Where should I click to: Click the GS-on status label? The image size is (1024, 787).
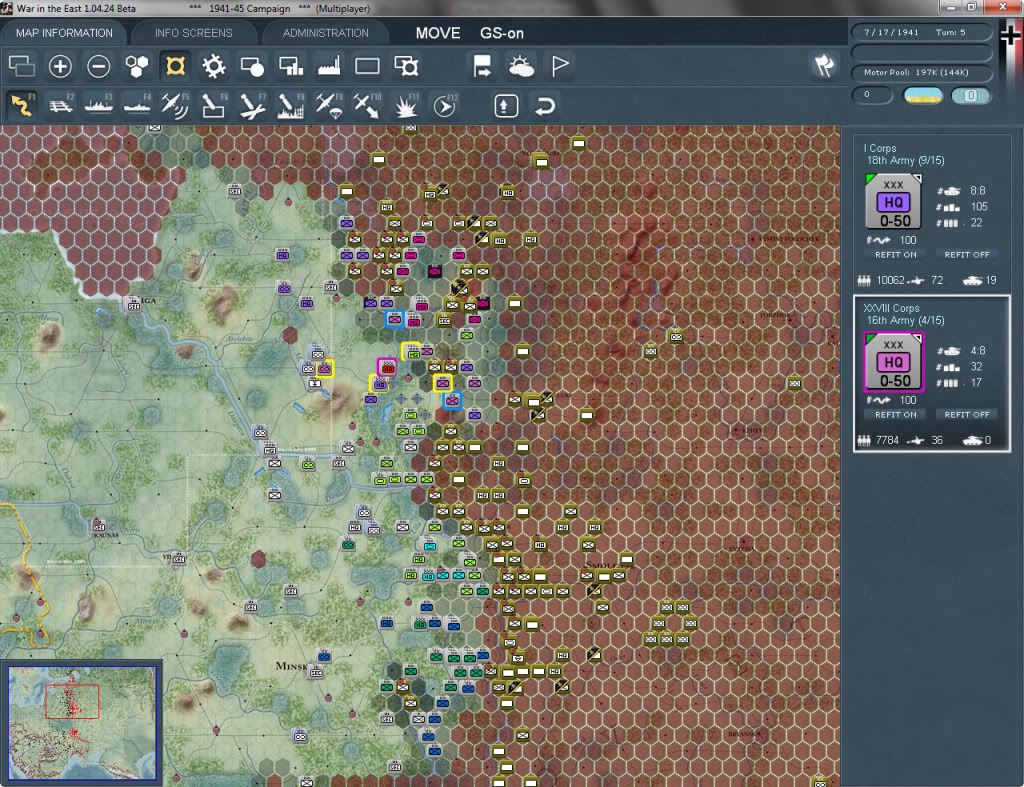pos(502,33)
